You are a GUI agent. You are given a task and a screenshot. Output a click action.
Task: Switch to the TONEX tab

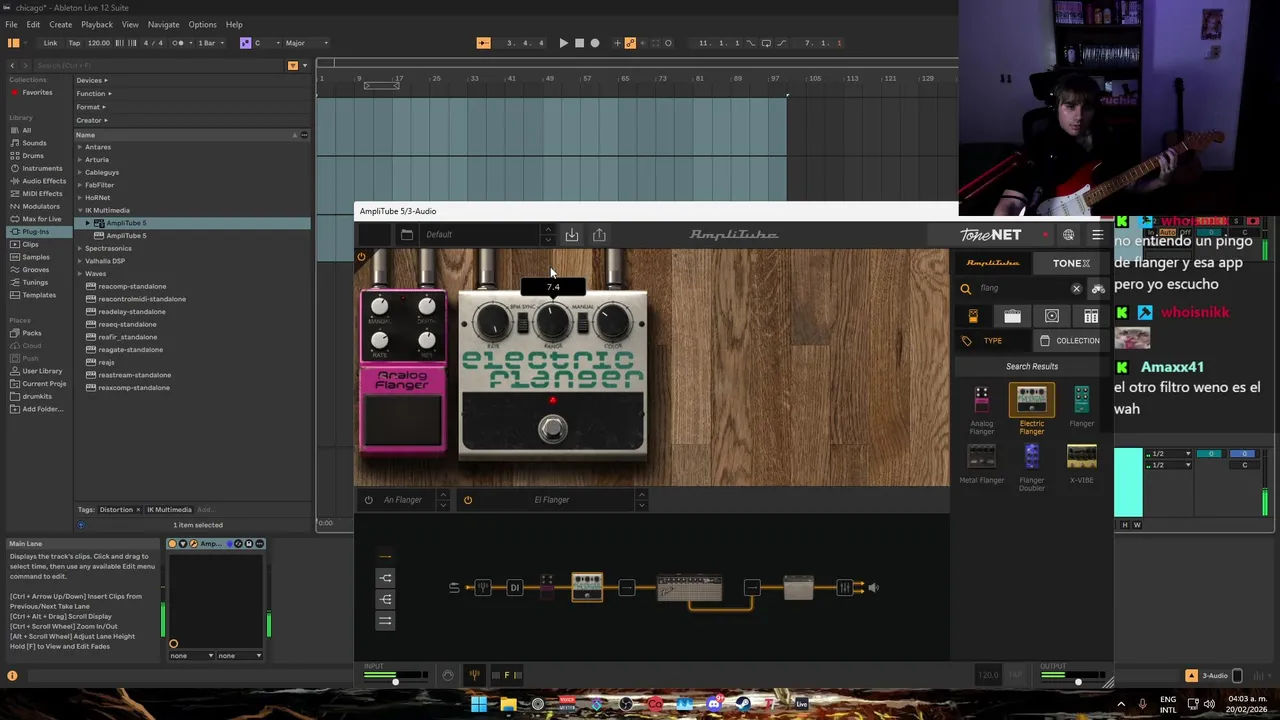click(x=1071, y=263)
